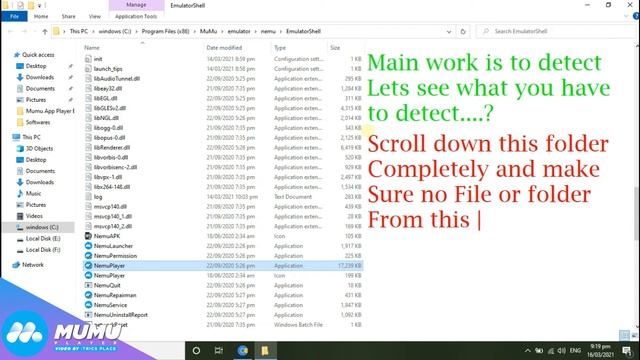Open the Share ribbon tab

pyautogui.click(x=69, y=16)
